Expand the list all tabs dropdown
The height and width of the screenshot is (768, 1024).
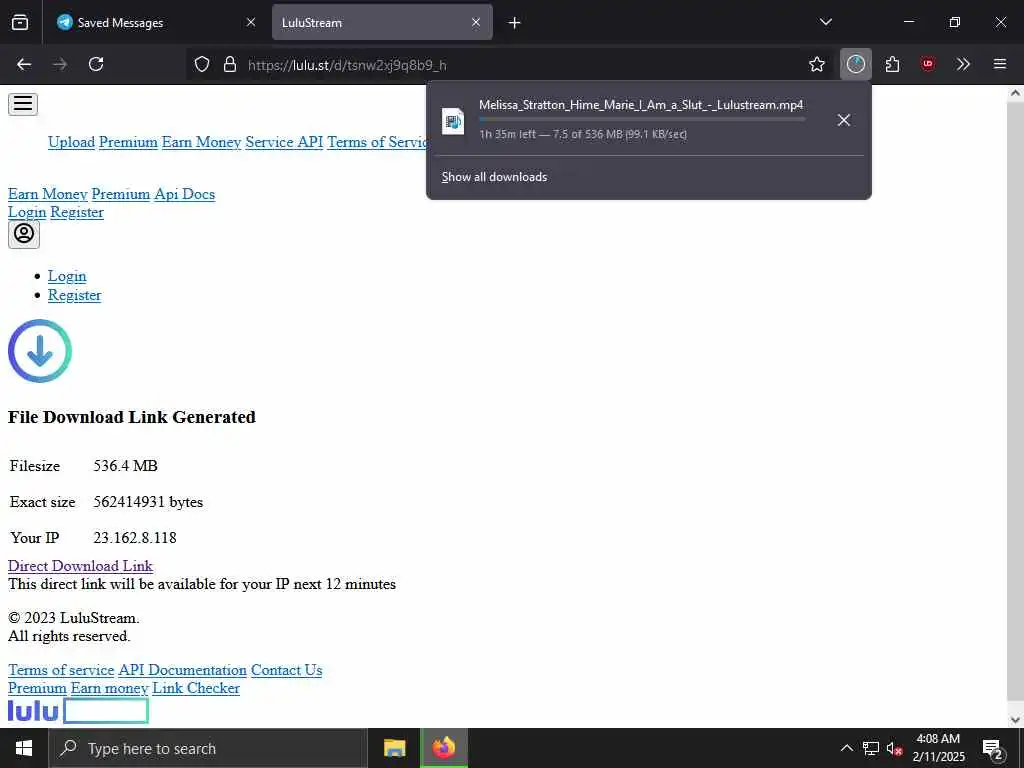(825, 22)
